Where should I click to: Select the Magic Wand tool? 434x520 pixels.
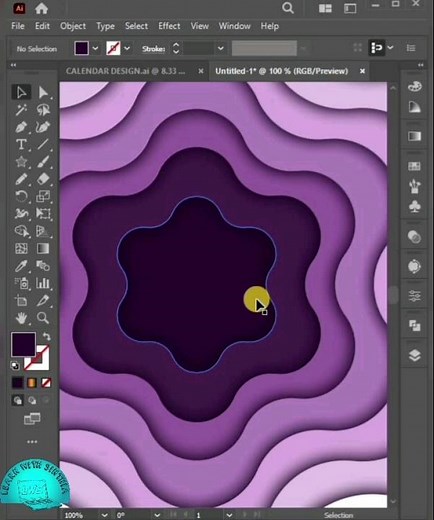point(21,109)
